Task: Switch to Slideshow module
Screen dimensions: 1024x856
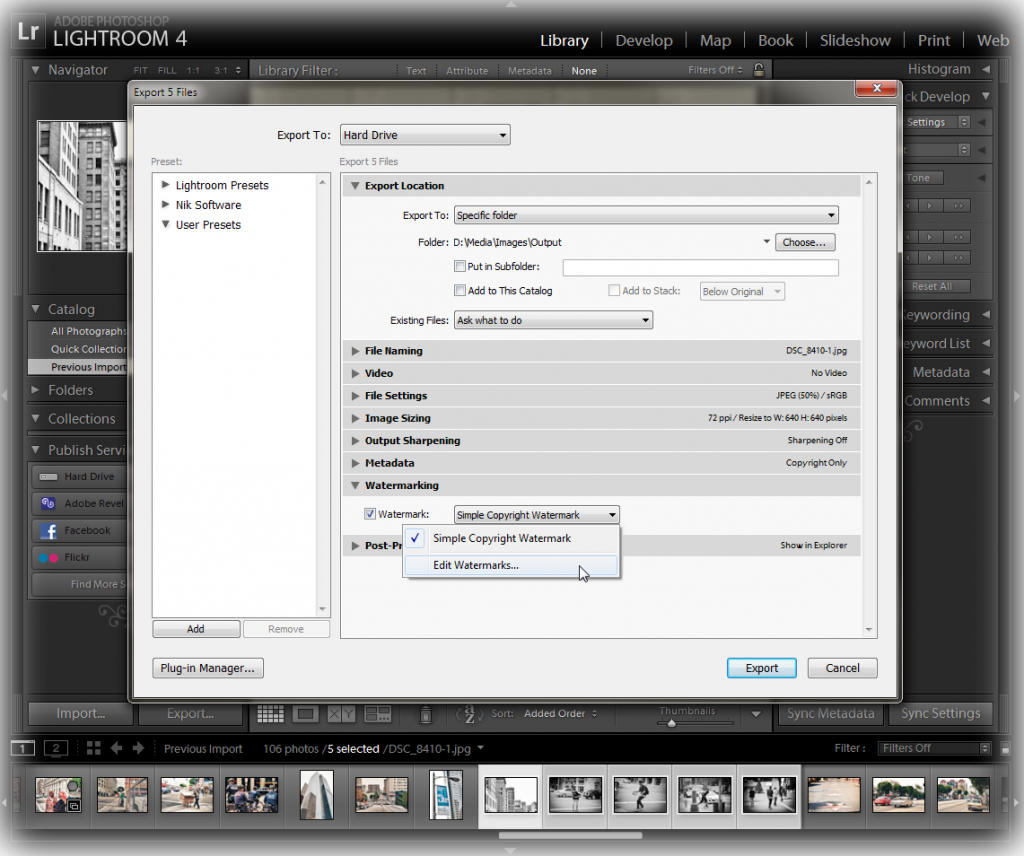Action: [856, 40]
